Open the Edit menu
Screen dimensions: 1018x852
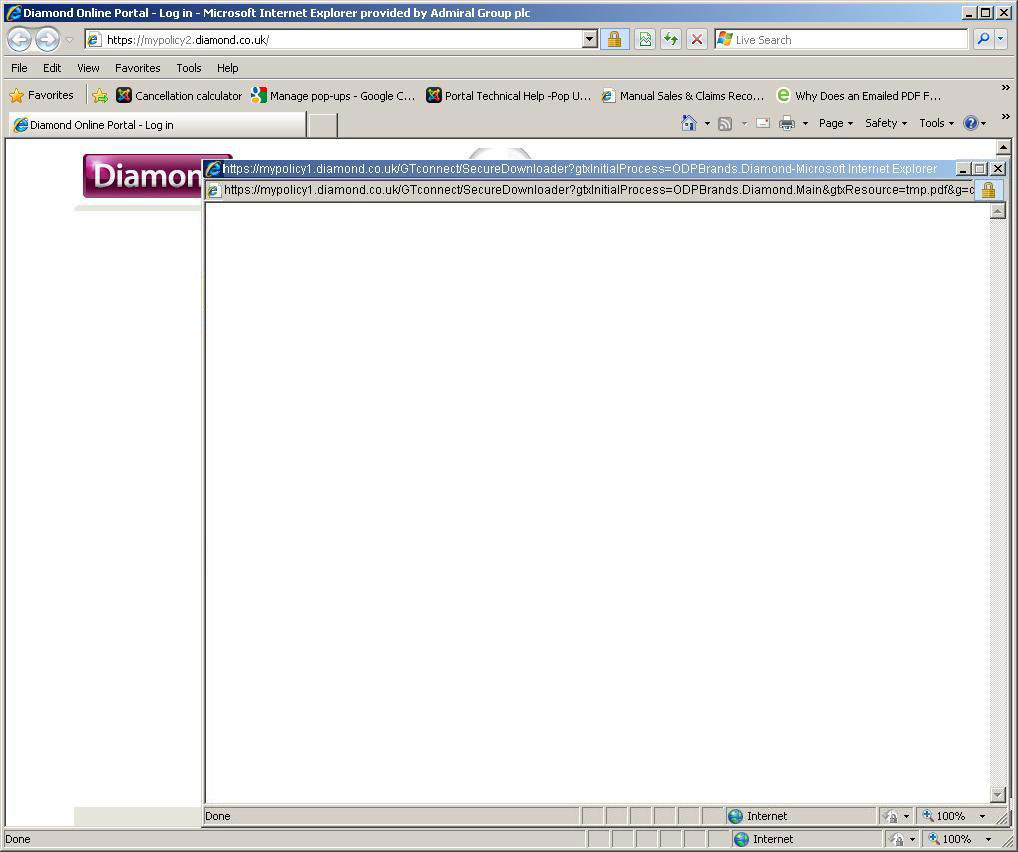pyautogui.click(x=52, y=68)
